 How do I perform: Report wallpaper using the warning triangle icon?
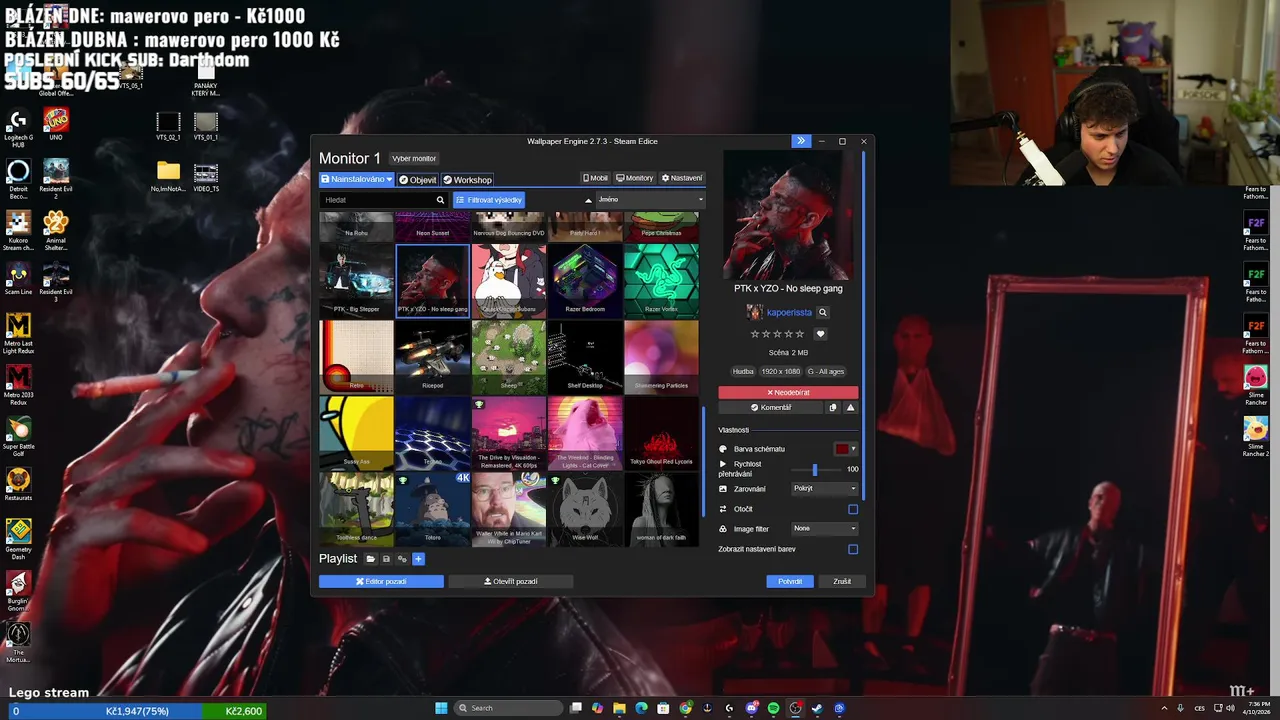pyautogui.click(x=851, y=407)
